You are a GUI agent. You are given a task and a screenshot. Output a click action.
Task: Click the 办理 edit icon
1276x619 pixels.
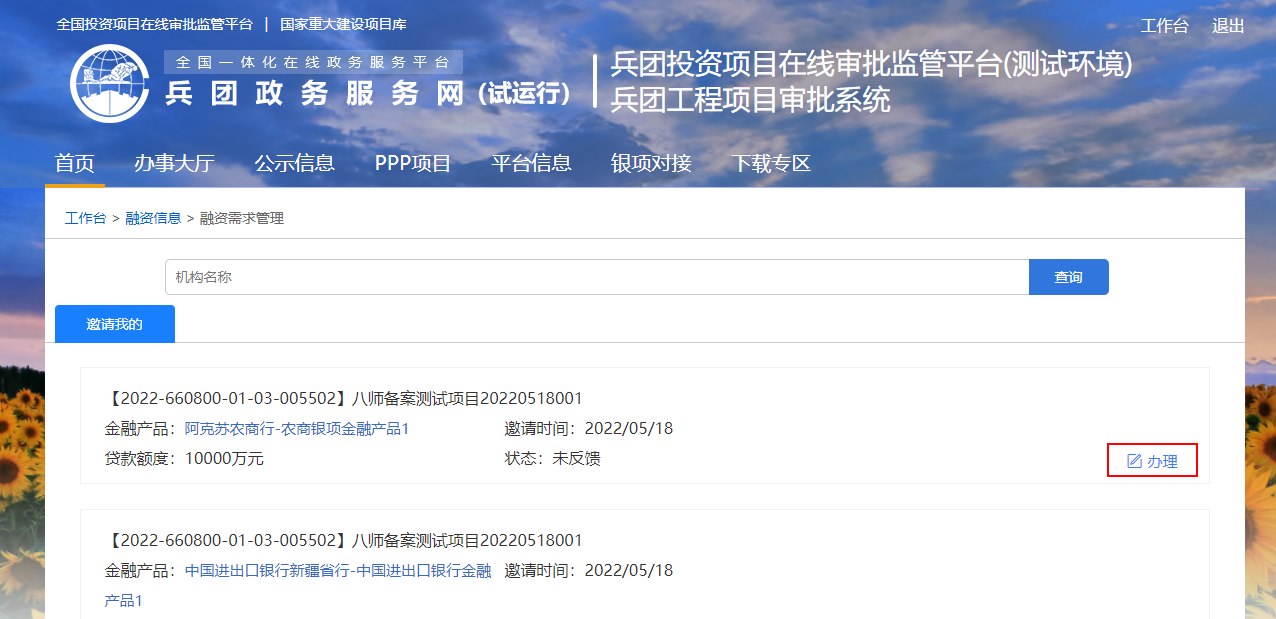1134,461
